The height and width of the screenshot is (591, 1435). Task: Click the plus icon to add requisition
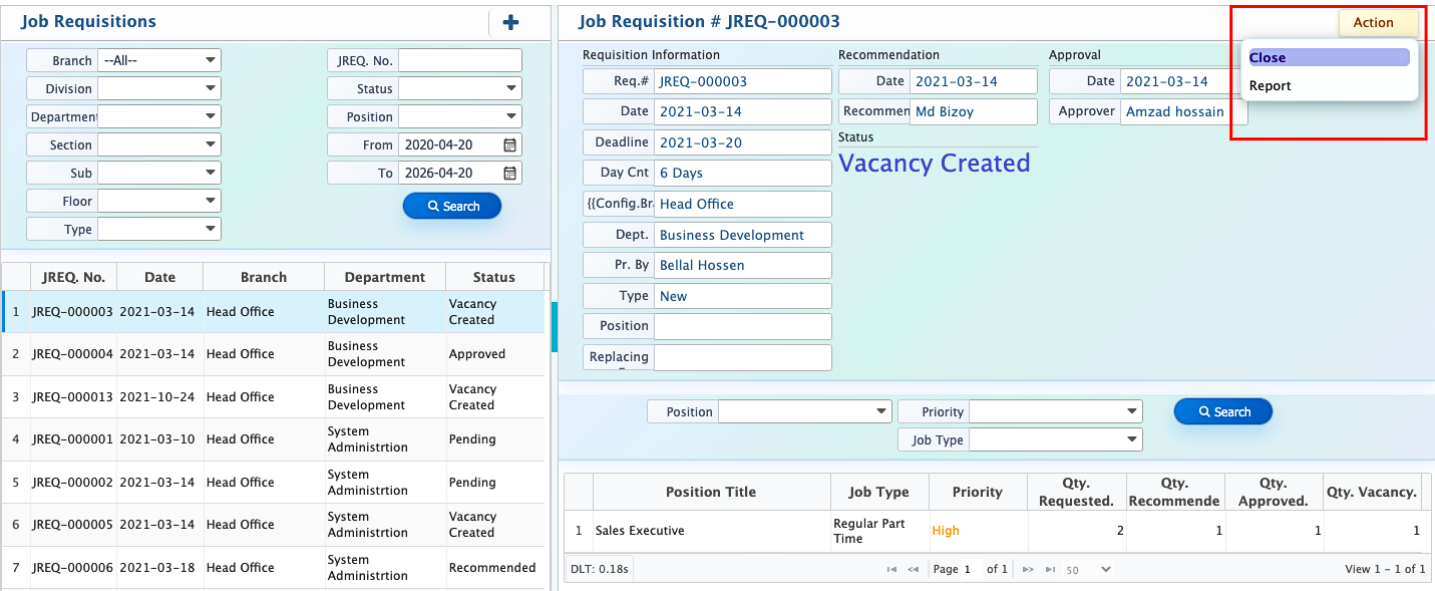(x=510, y=22)
